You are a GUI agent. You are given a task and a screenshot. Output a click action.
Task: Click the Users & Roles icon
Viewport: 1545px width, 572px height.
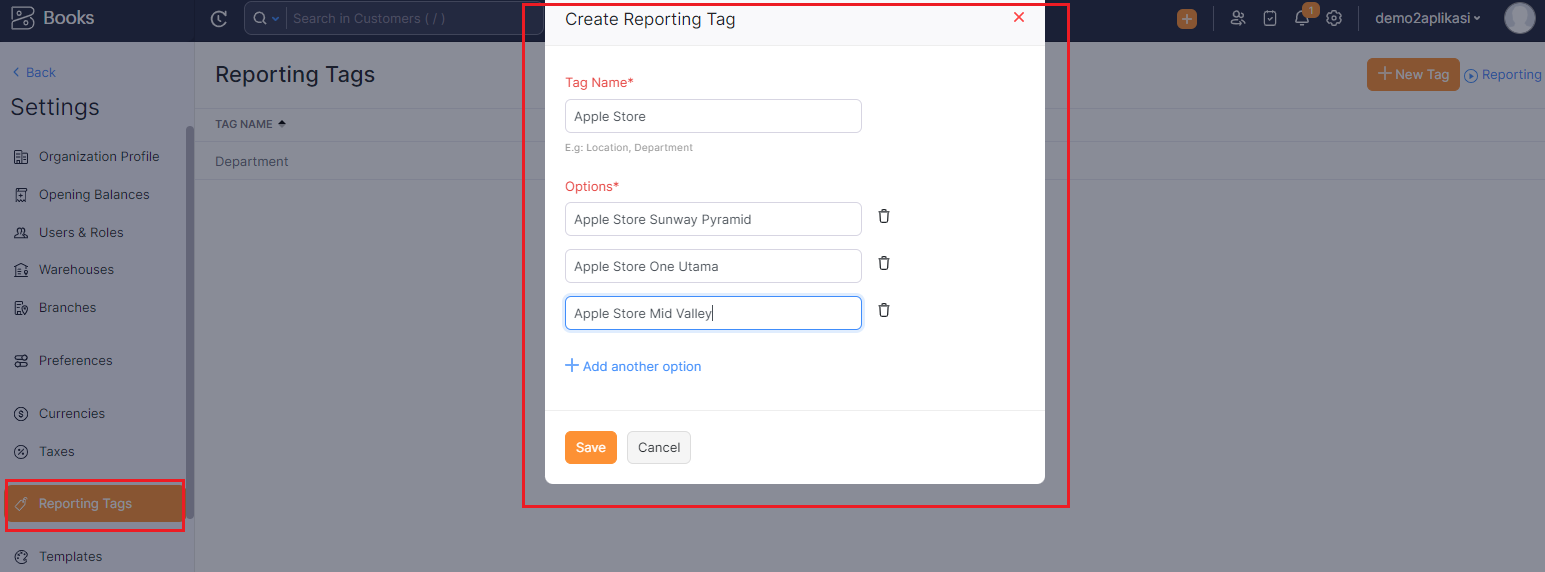pos(21,233)
